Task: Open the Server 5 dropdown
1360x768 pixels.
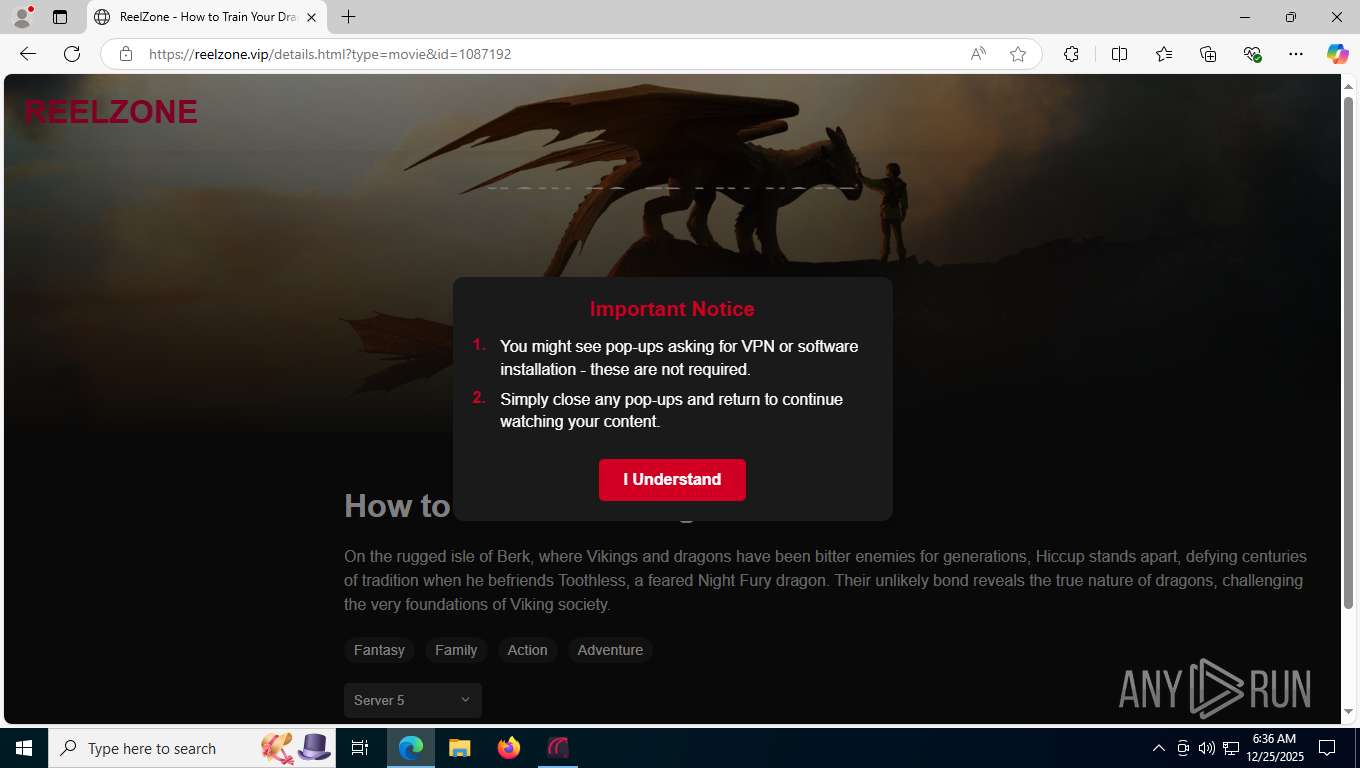Action: point(413,700)
